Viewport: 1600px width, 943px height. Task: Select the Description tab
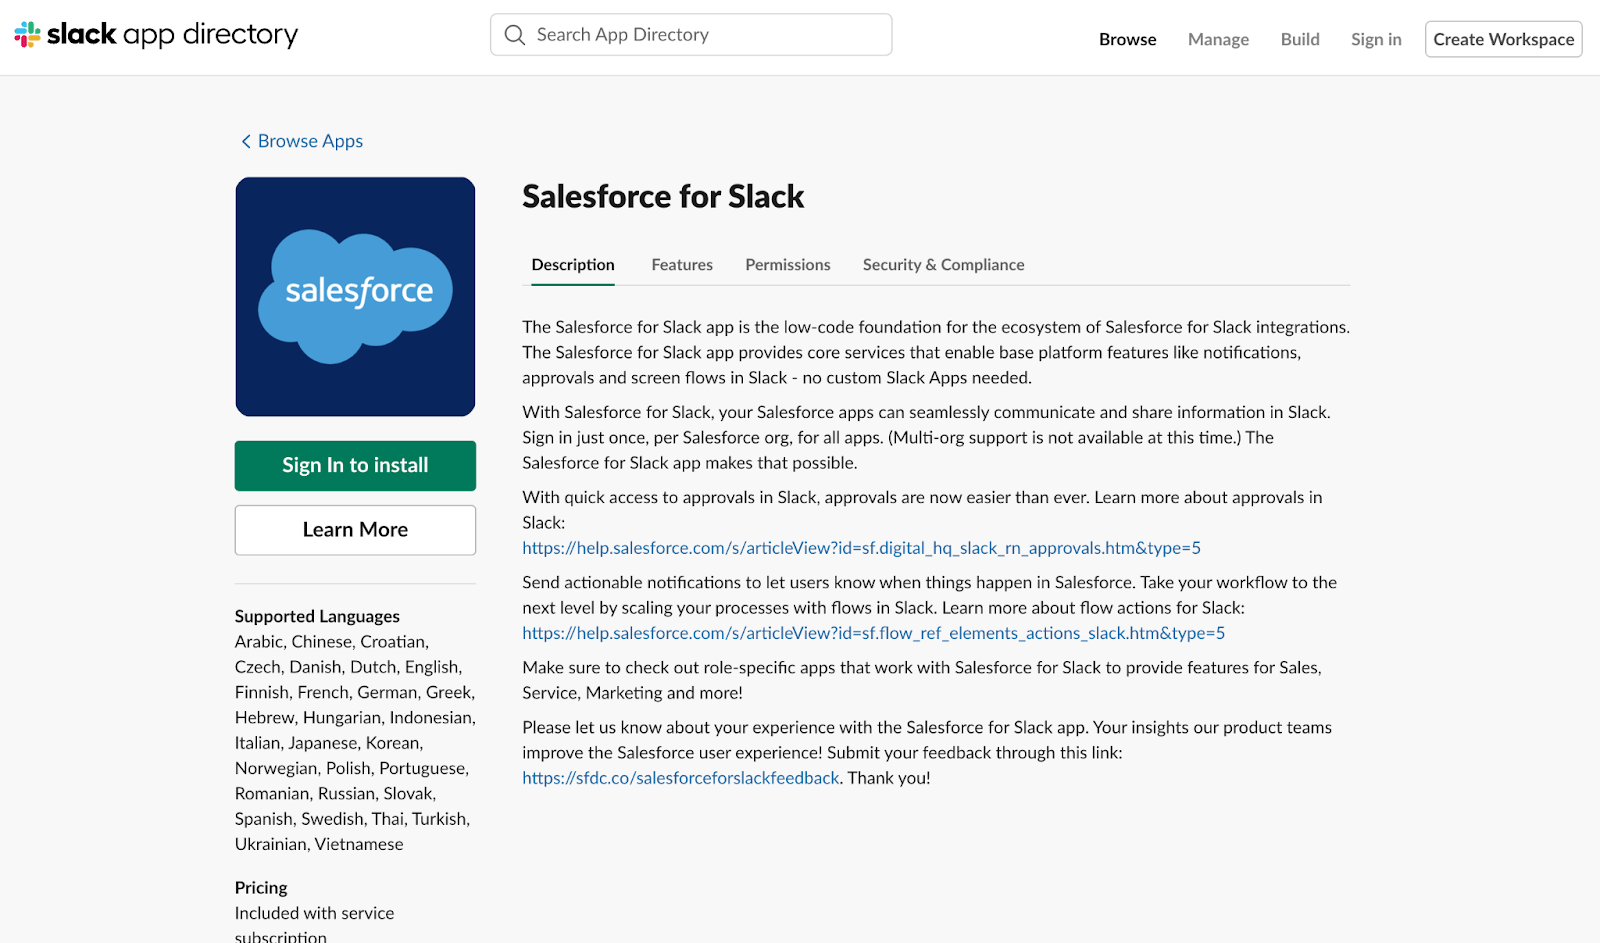572,264
